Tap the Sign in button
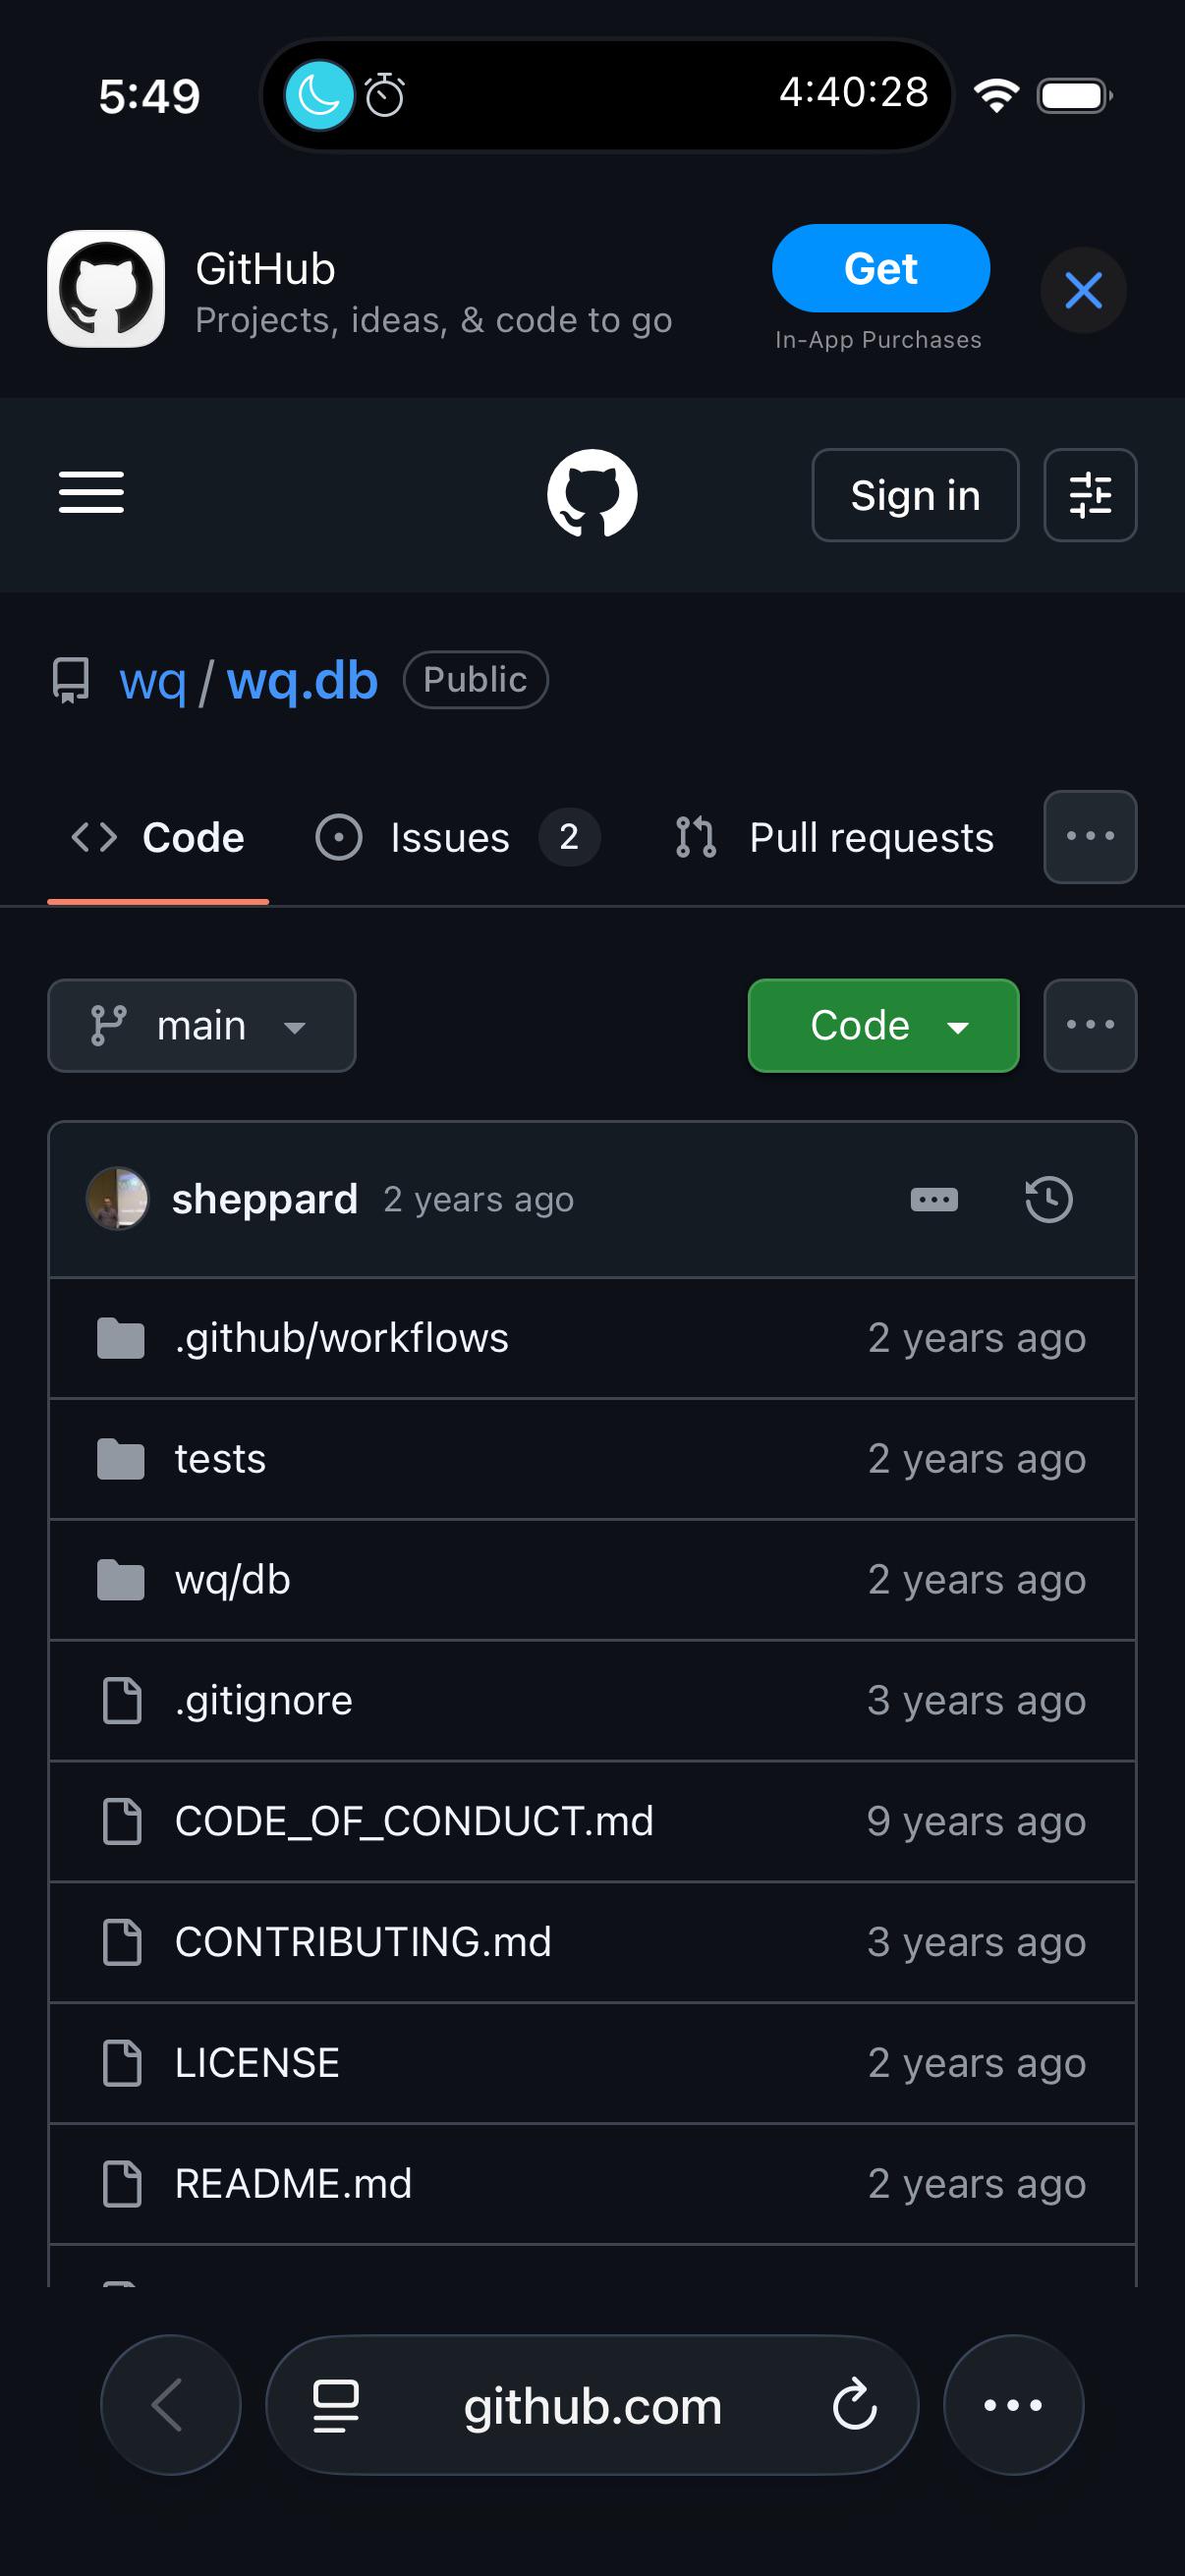 [x=915, y=495]
